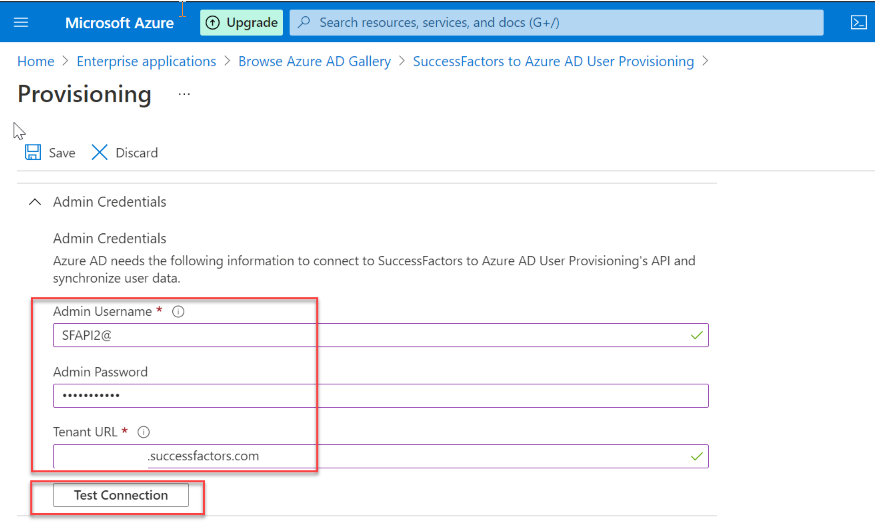
Task: Focus the Search resources search box
Action: pos(556,22)
